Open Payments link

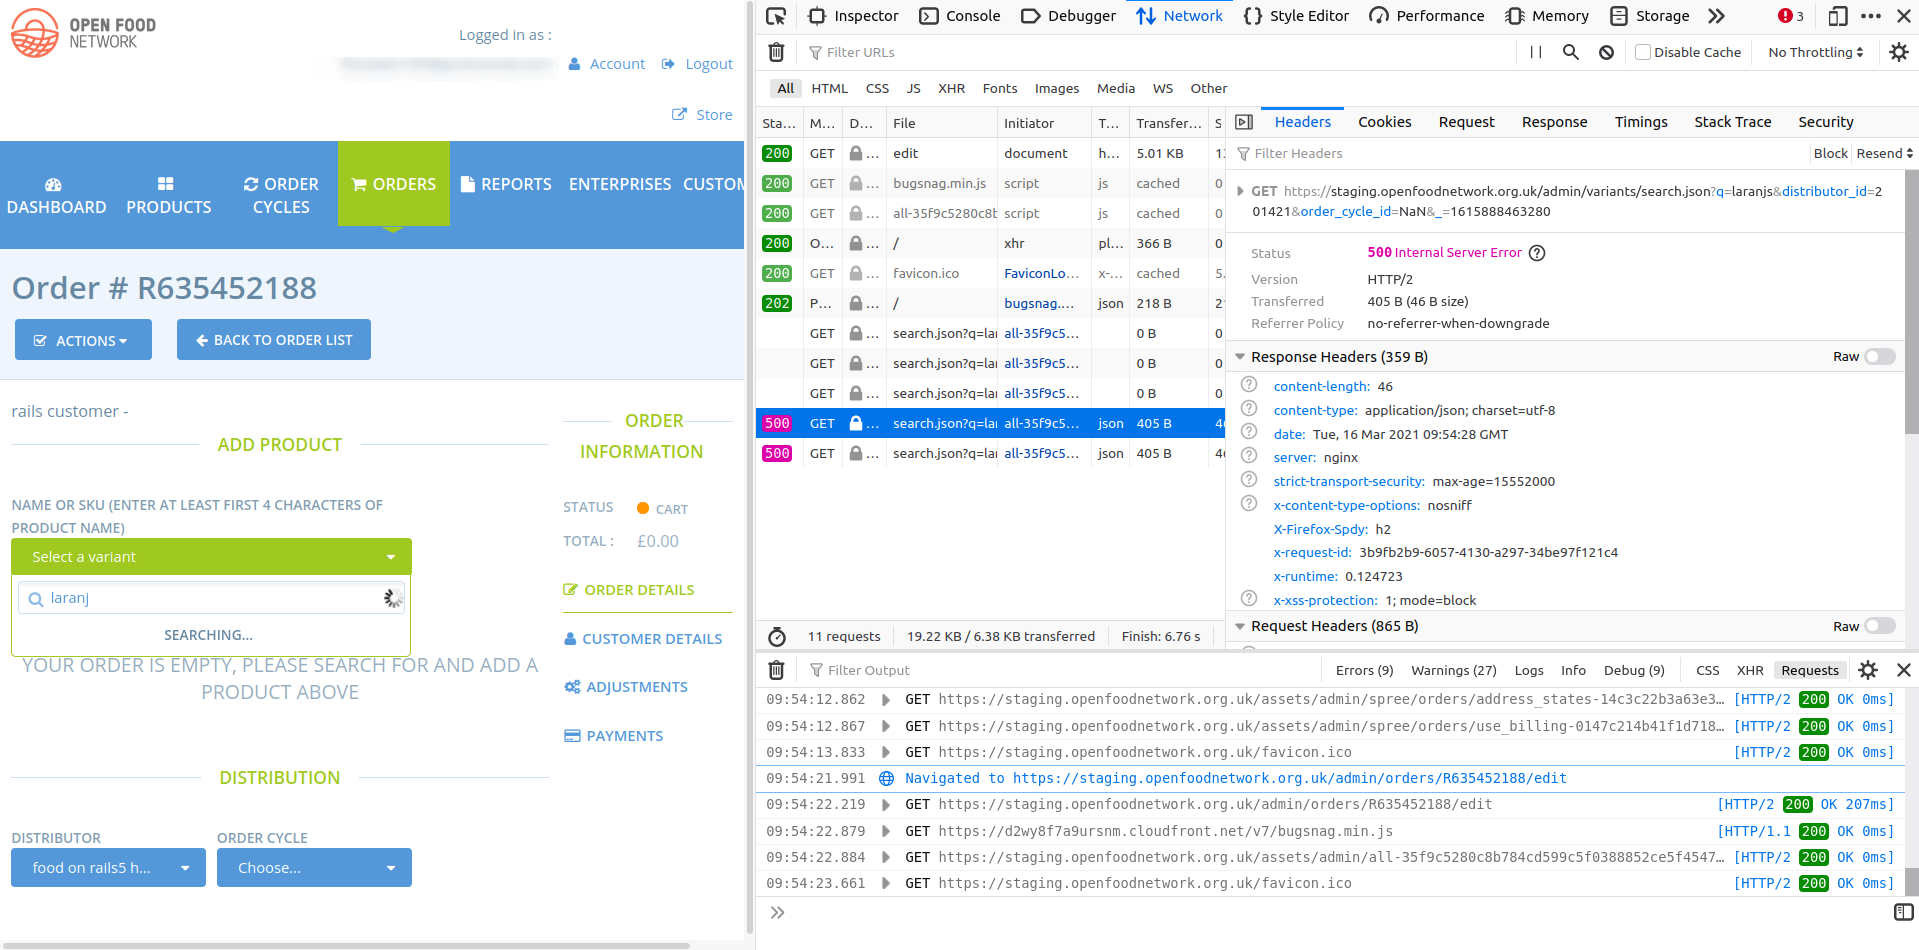(x=614, y=736)
